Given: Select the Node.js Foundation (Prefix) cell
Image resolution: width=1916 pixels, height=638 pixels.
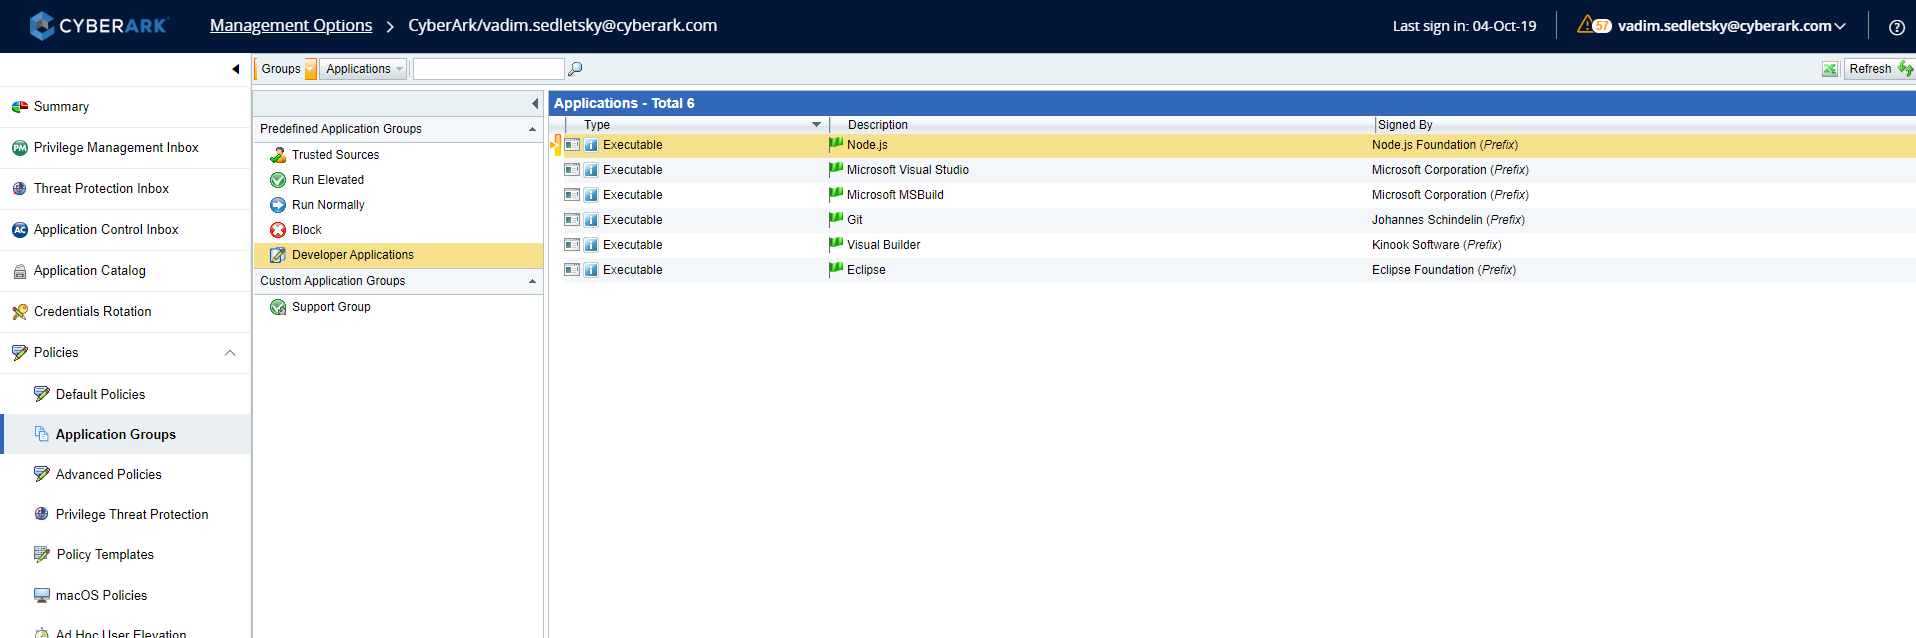Looking at the screenshot, I should point(1445,145).
